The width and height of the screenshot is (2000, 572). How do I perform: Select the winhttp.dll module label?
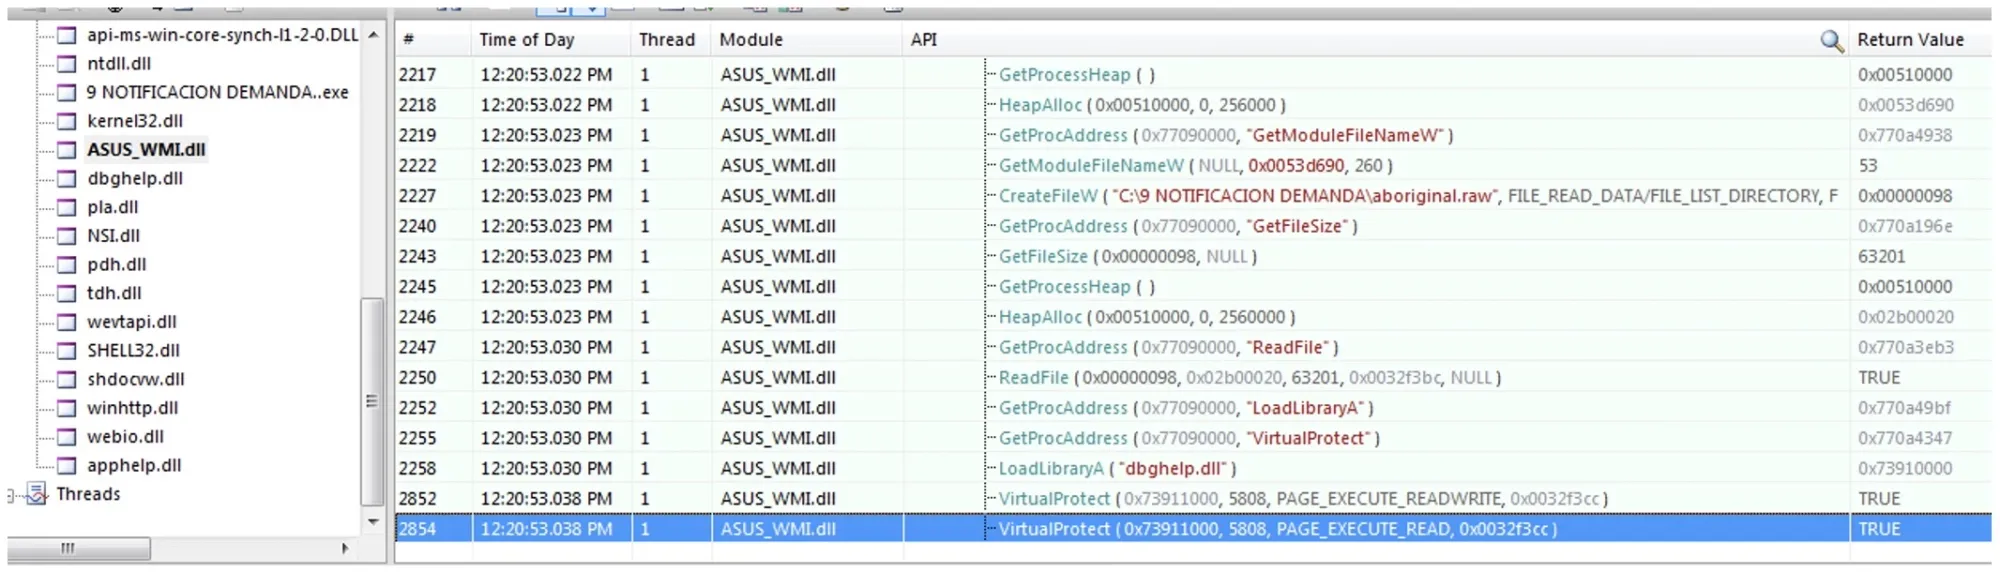coord(132,408)
